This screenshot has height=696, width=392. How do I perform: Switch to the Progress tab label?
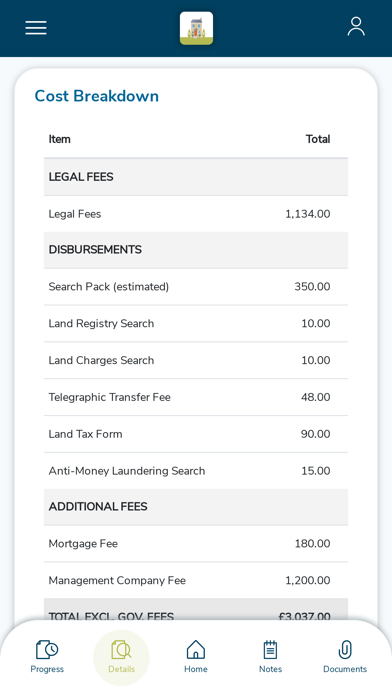[x=47, y=669]
